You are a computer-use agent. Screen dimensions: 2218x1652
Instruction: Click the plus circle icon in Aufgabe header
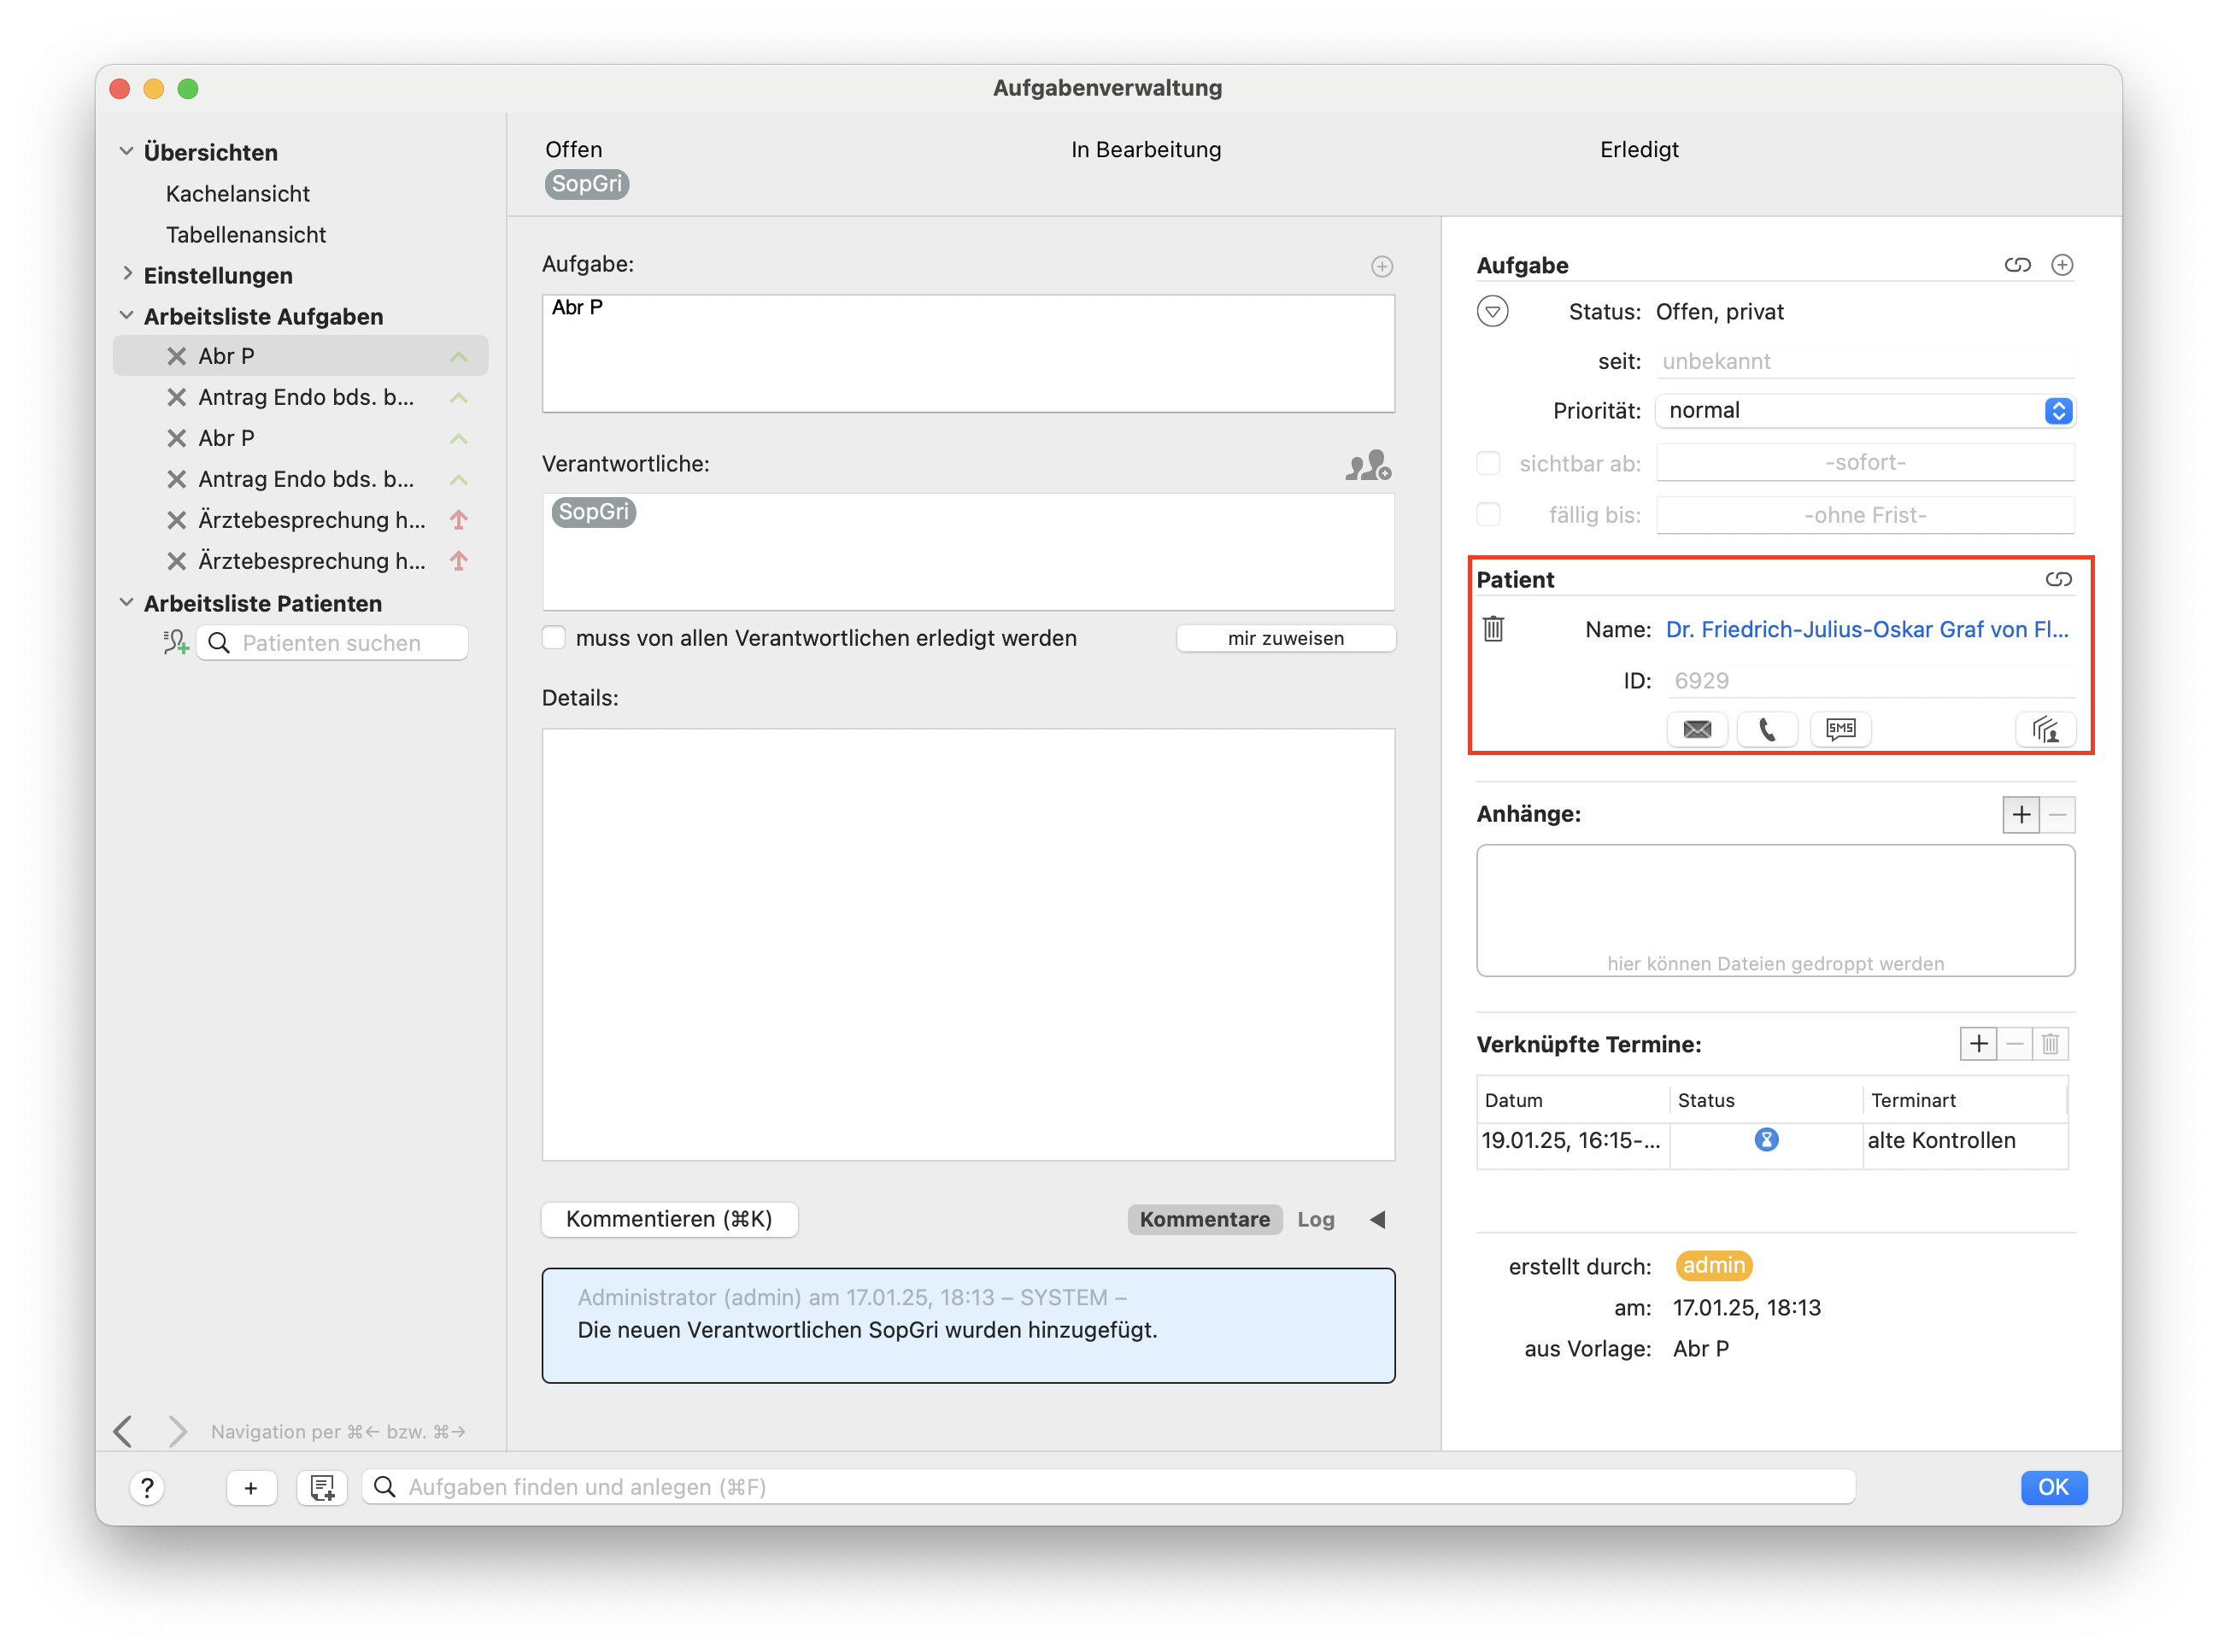coord(2061,265)
